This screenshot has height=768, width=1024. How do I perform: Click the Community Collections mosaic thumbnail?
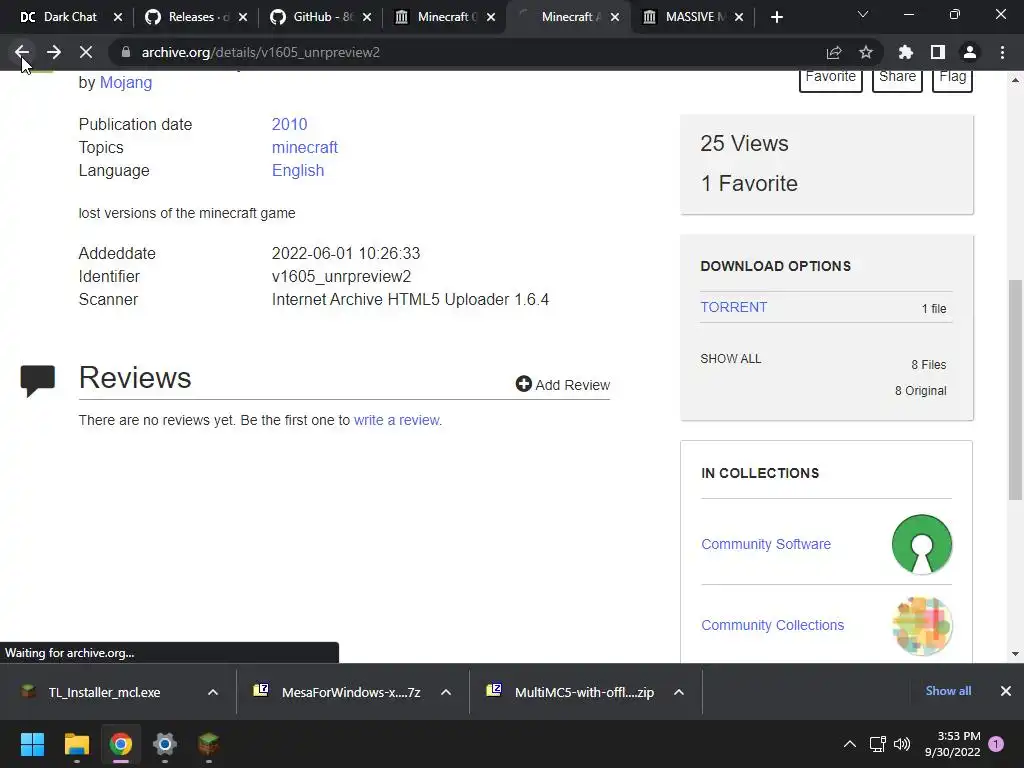(922, 626)
